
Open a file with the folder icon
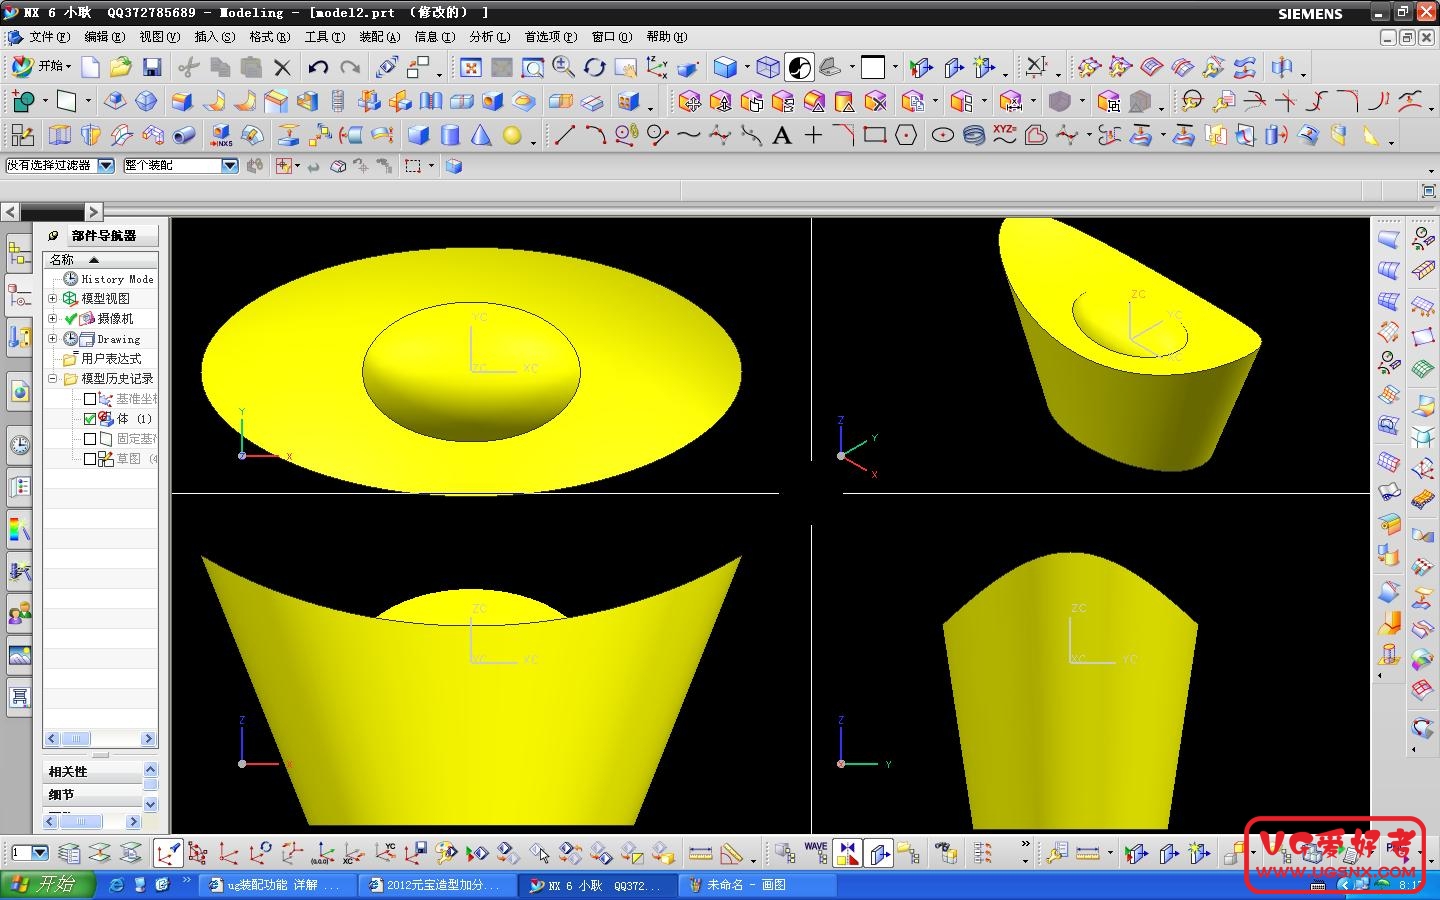(121, 67)
